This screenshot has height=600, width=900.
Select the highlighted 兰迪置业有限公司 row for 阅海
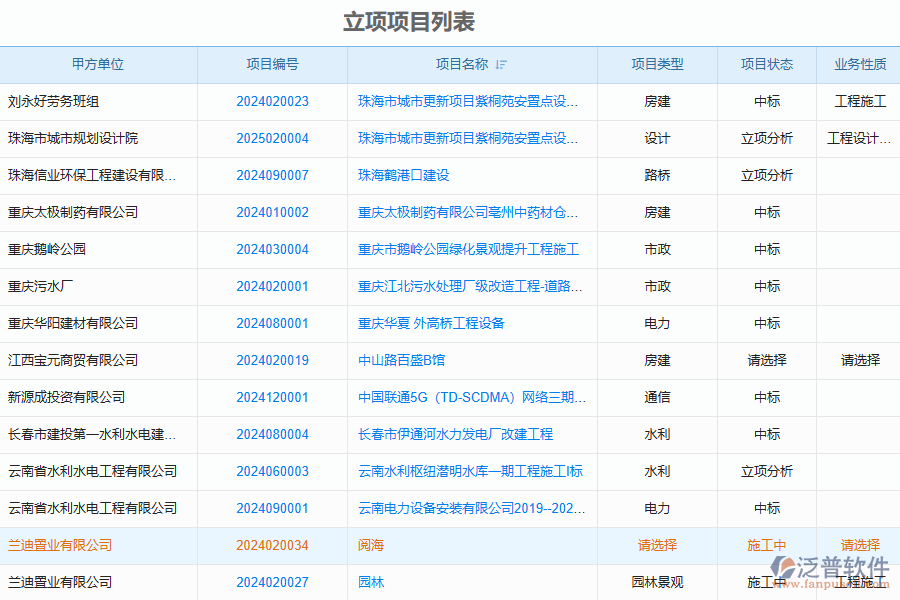[60, 546]
